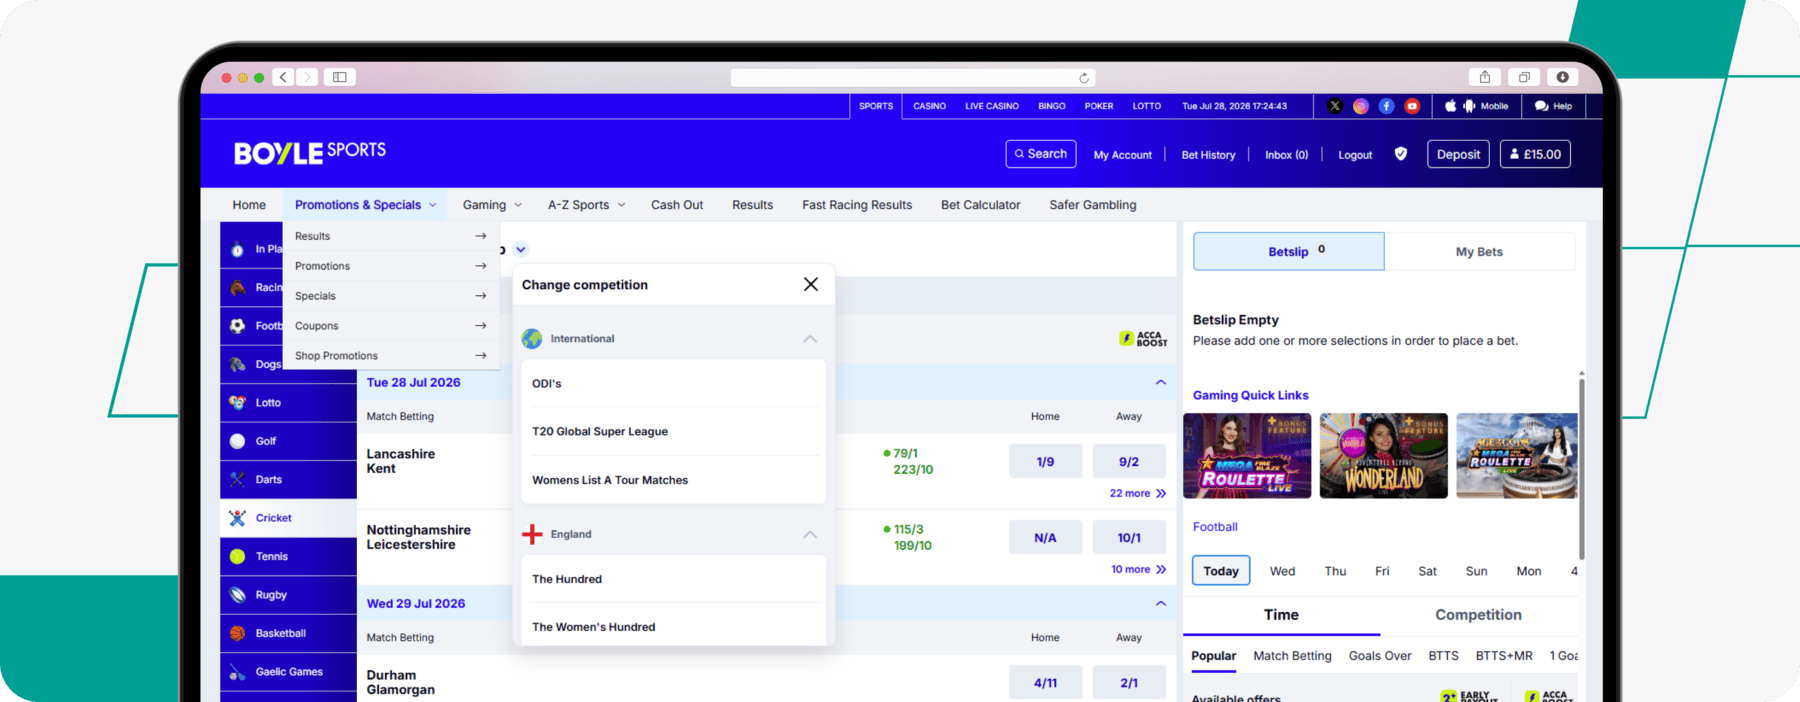Open Wonderland game thumbnail
The height and width of the screenshot is (702, 1800).
click(1383, 455)
